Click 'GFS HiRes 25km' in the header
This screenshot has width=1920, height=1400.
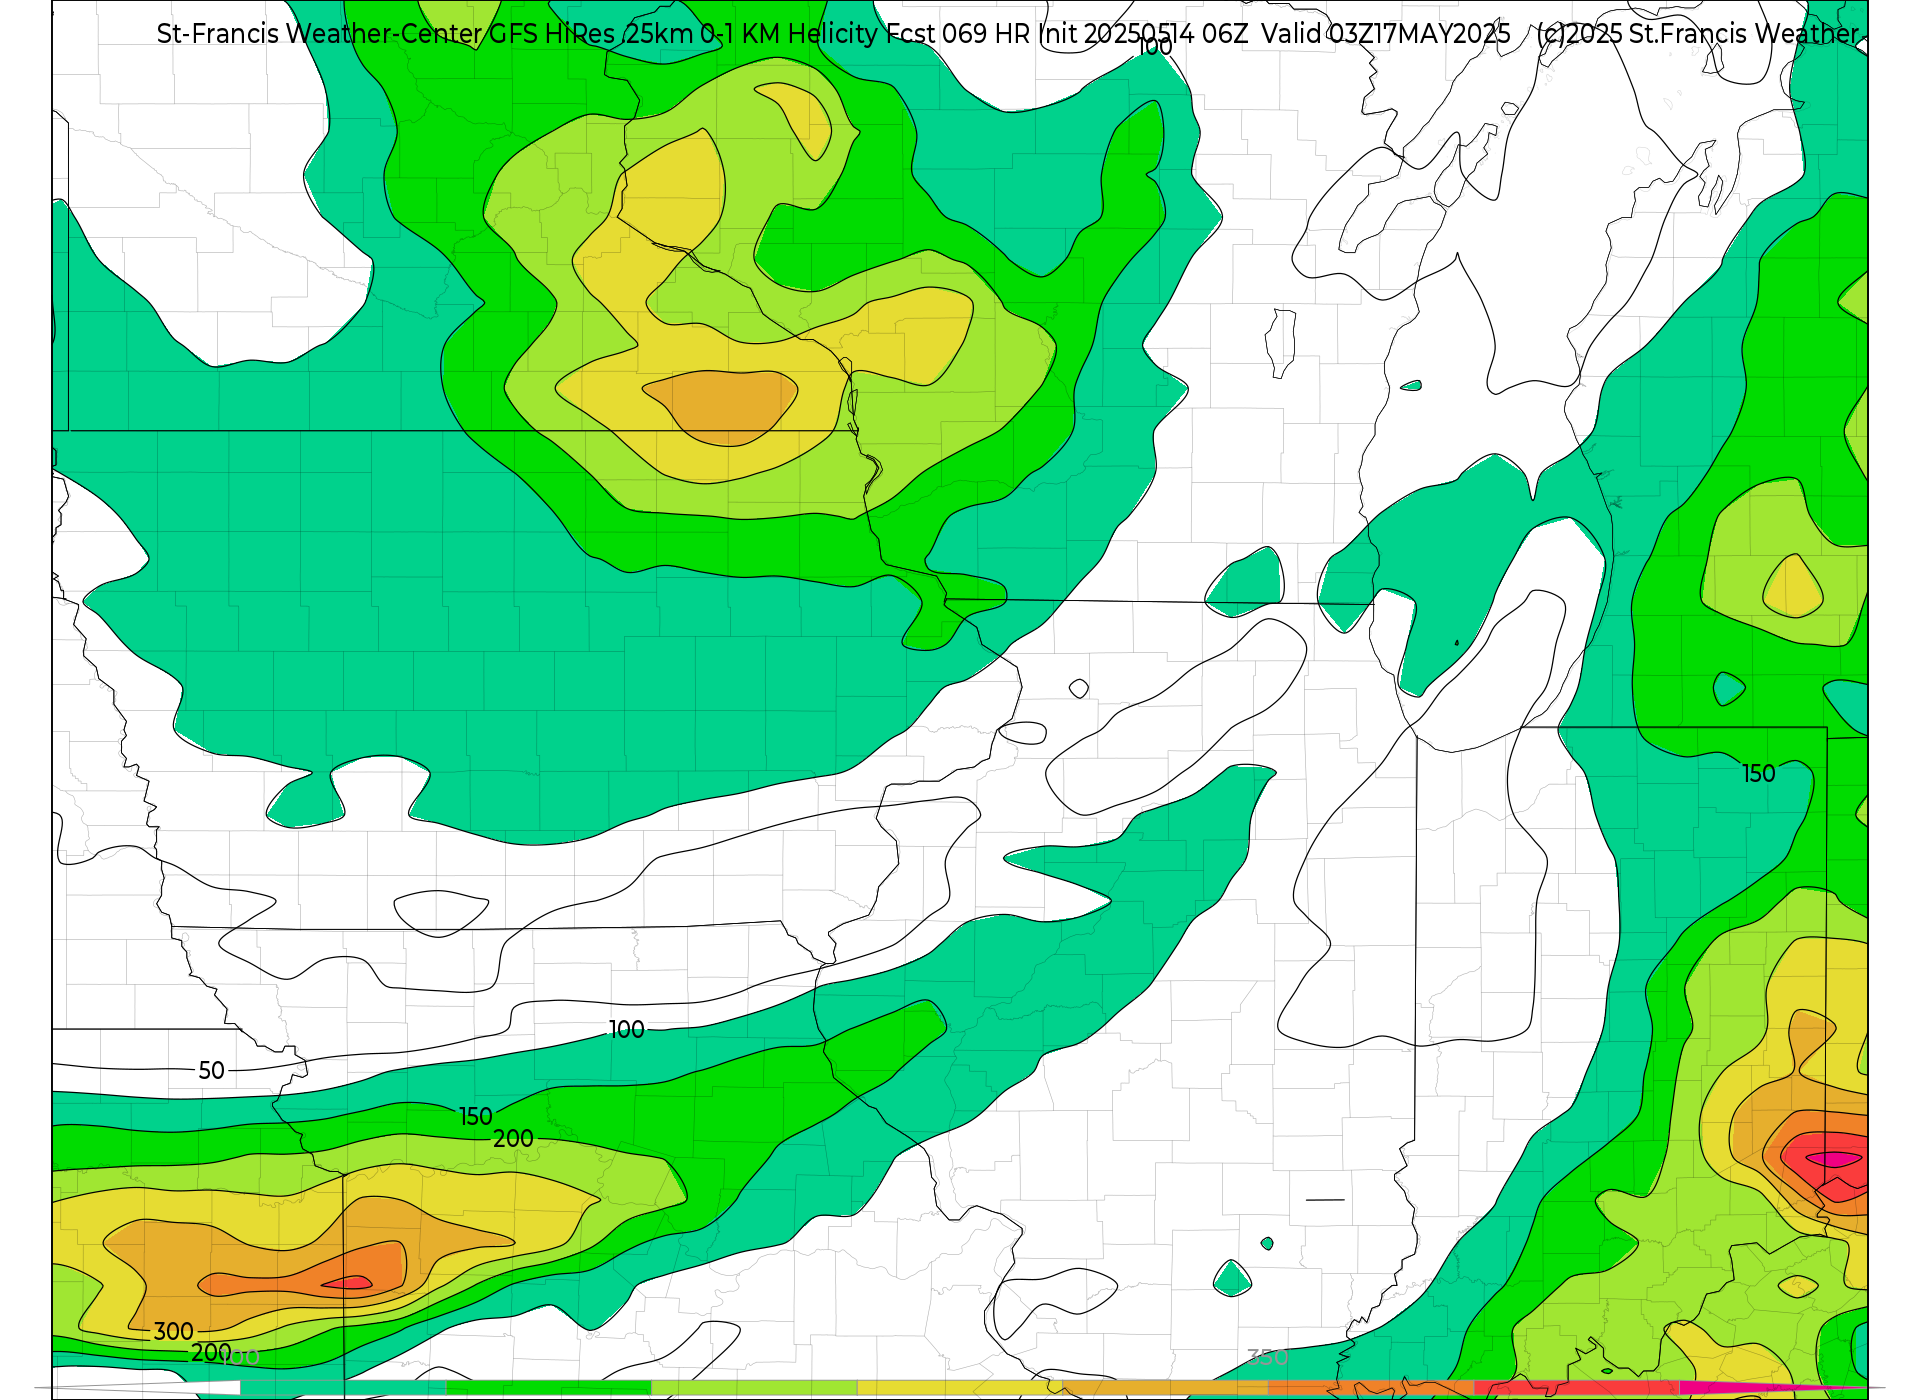click(591, 34)
